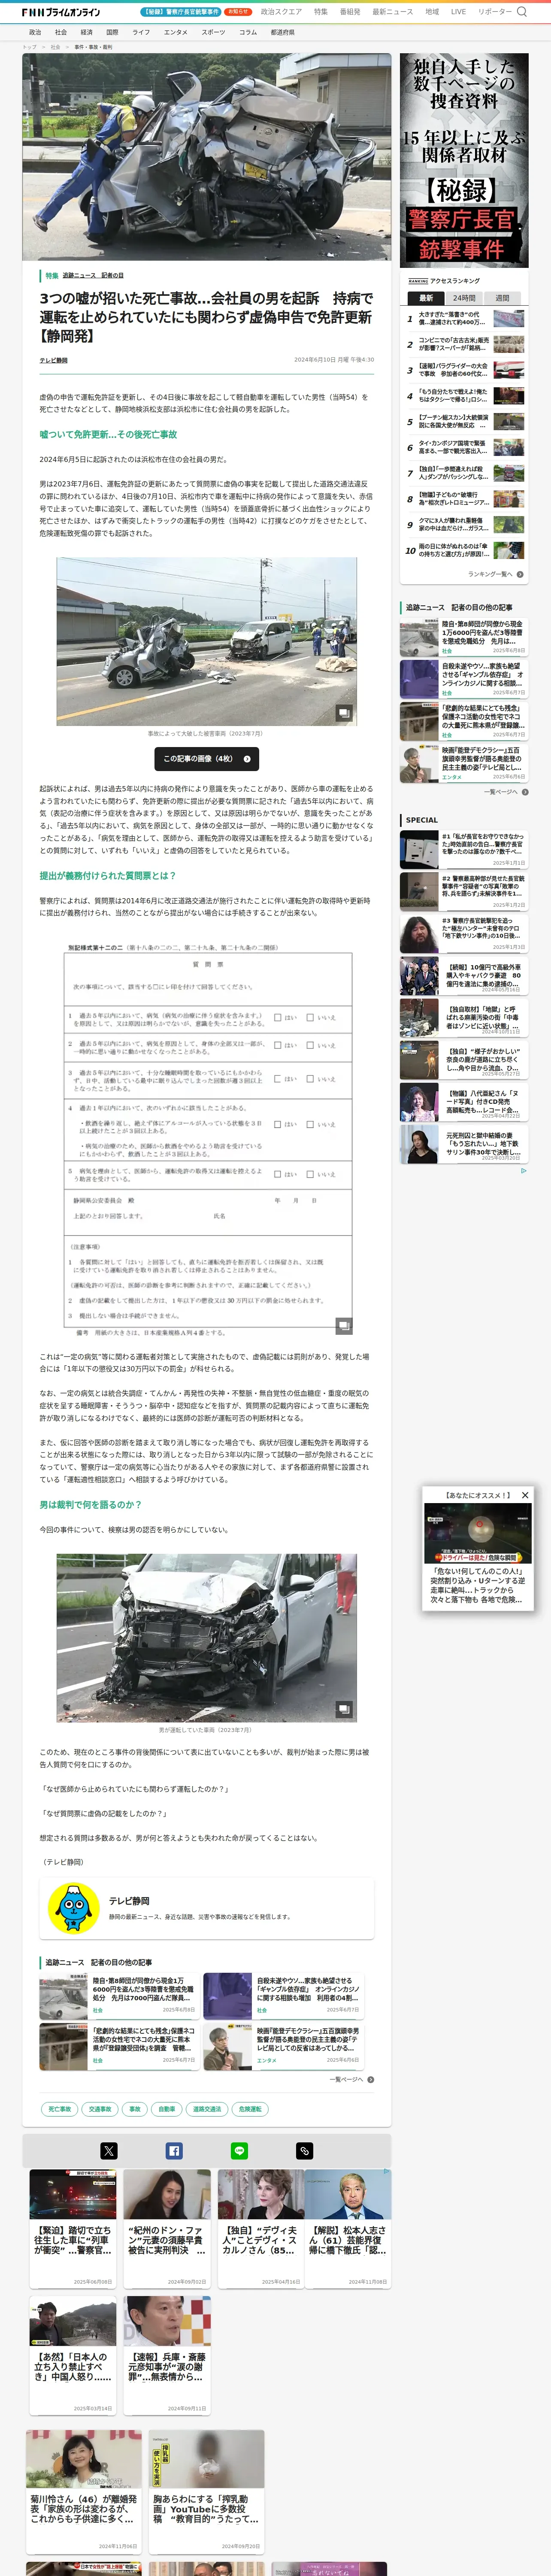The image size is (551, 2576).
Task: Close the あなたにオススメ popup
Action: point(525,1495)
